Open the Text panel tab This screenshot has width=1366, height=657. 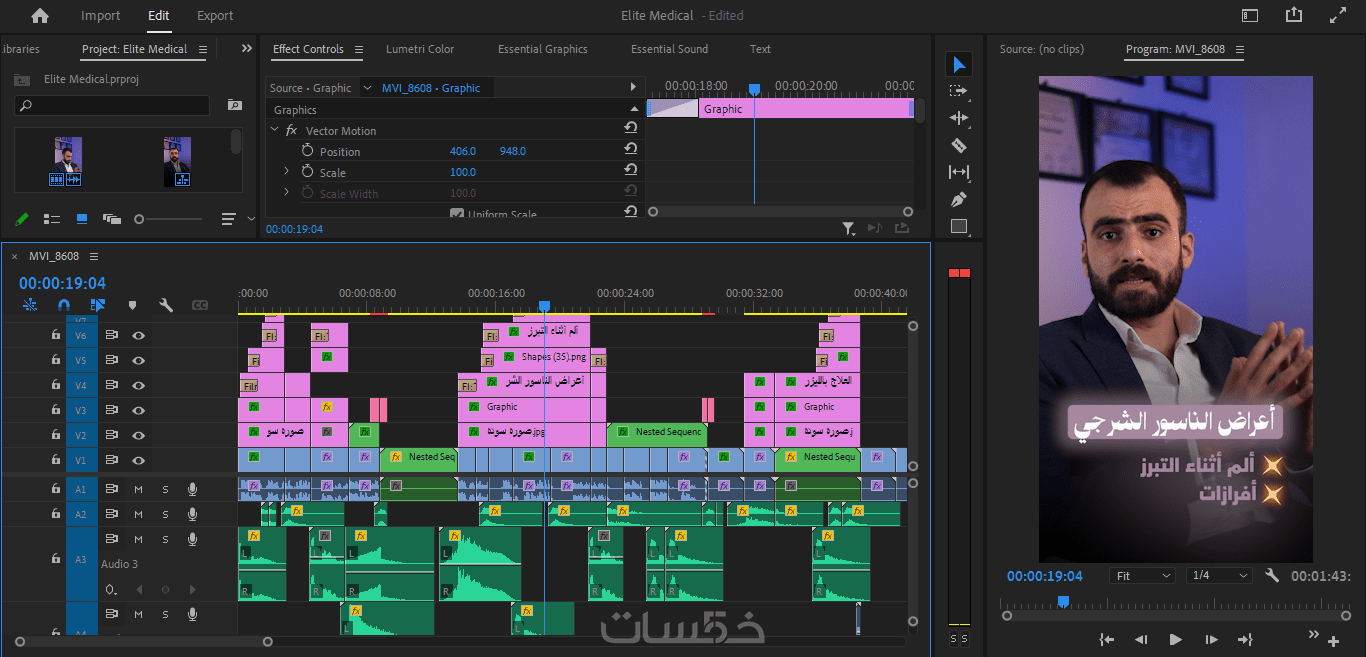(760, 49)
